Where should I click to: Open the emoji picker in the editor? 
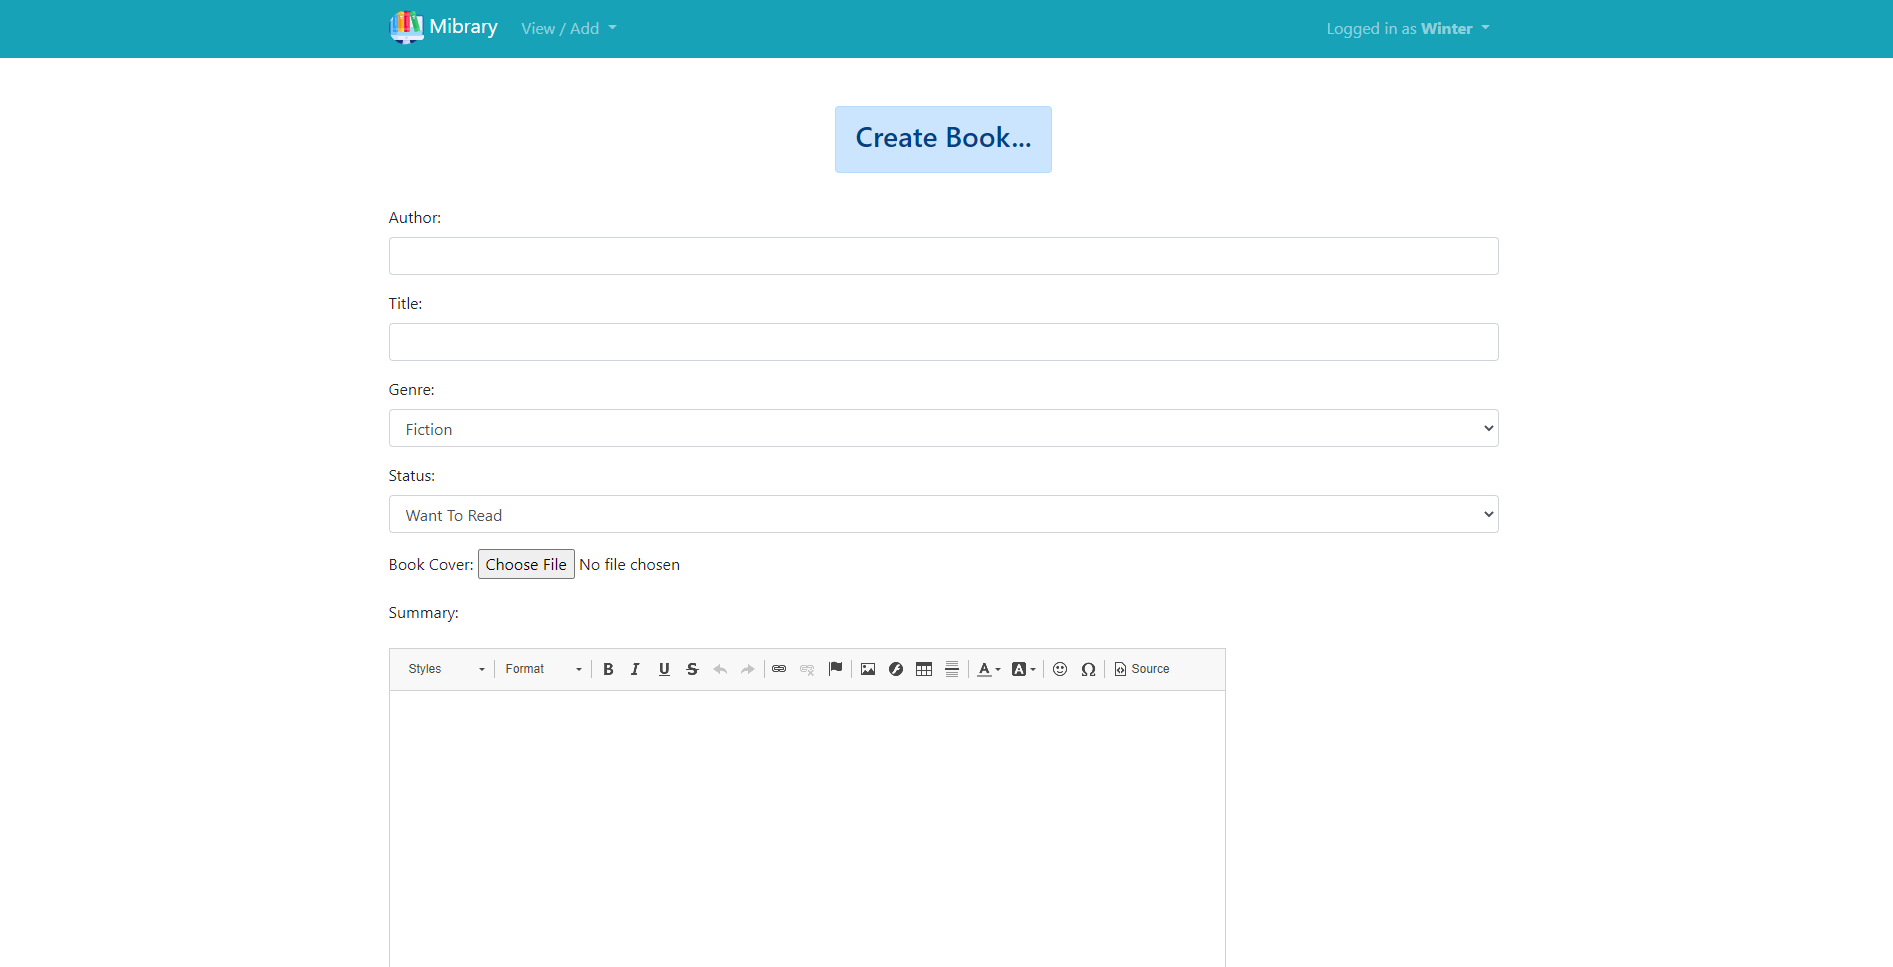pyautogui.click(x=1060, y=669)
